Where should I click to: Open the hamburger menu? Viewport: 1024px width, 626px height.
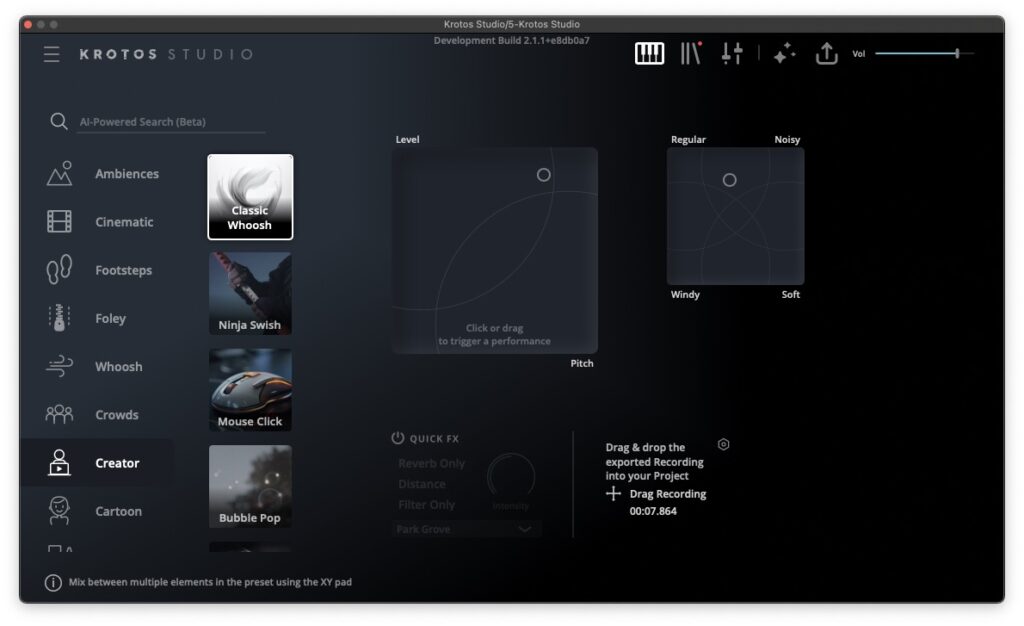[51, 54]
